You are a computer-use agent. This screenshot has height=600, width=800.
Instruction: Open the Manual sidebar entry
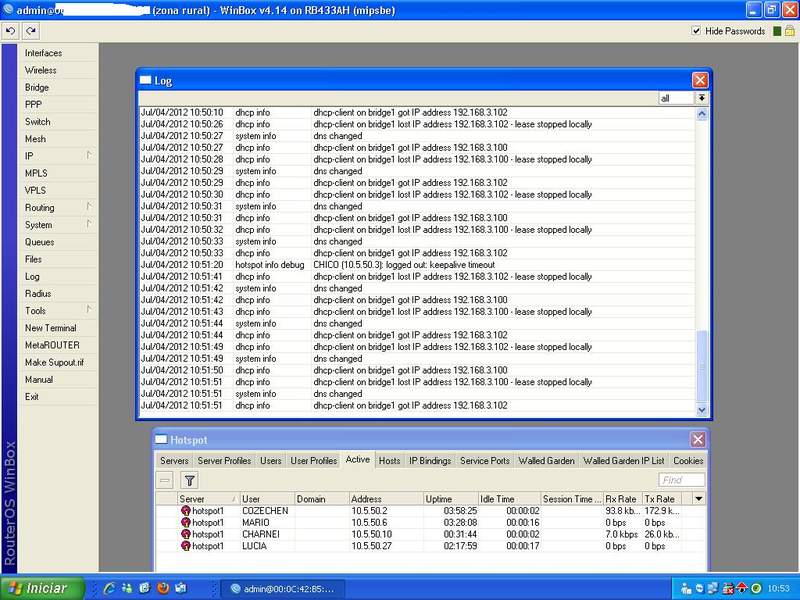[39, 380]
